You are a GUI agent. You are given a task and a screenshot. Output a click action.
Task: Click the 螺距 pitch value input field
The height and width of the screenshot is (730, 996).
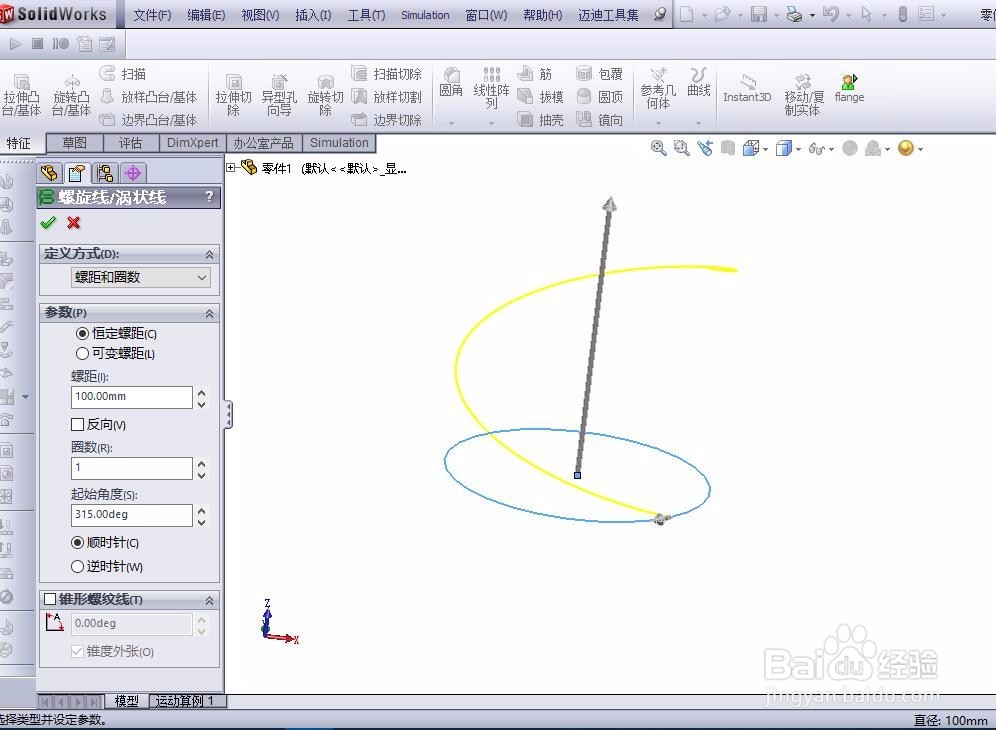[x=130, y=397]
